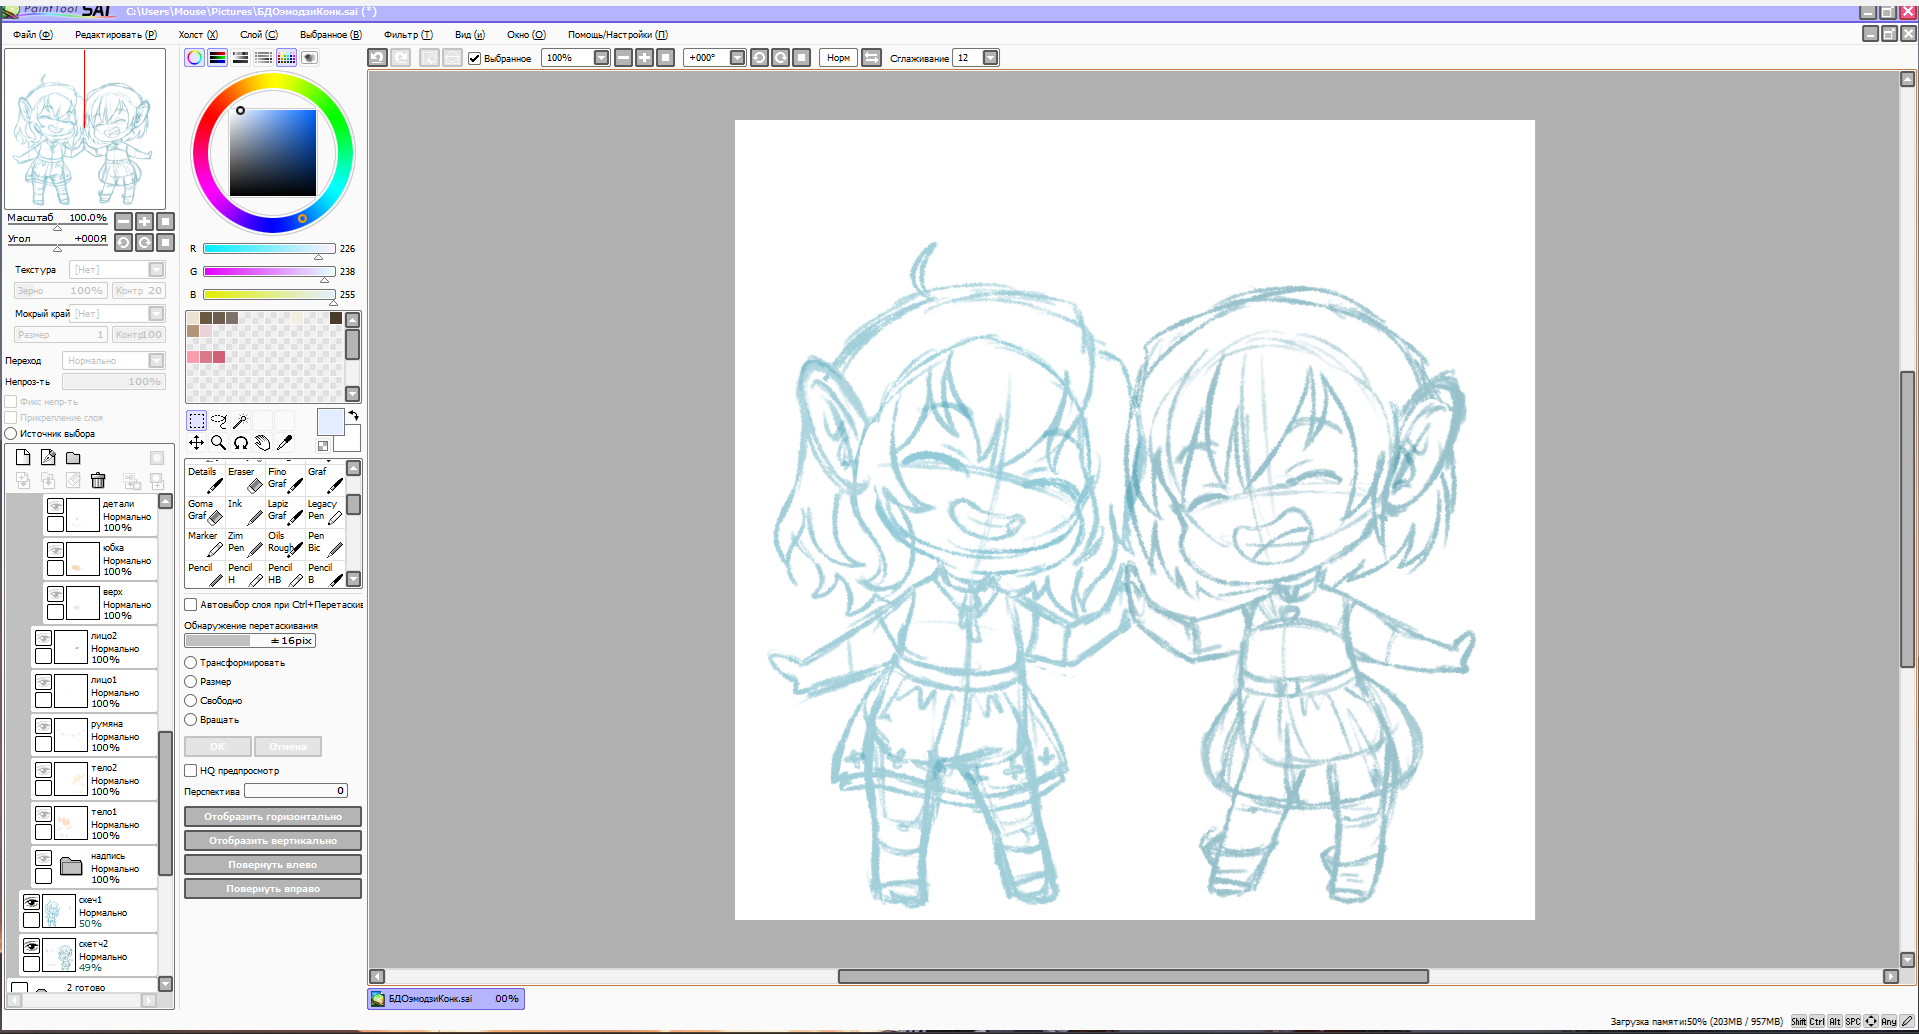Open the rotation angle +000° dropdown

click(x=737, y=58)
